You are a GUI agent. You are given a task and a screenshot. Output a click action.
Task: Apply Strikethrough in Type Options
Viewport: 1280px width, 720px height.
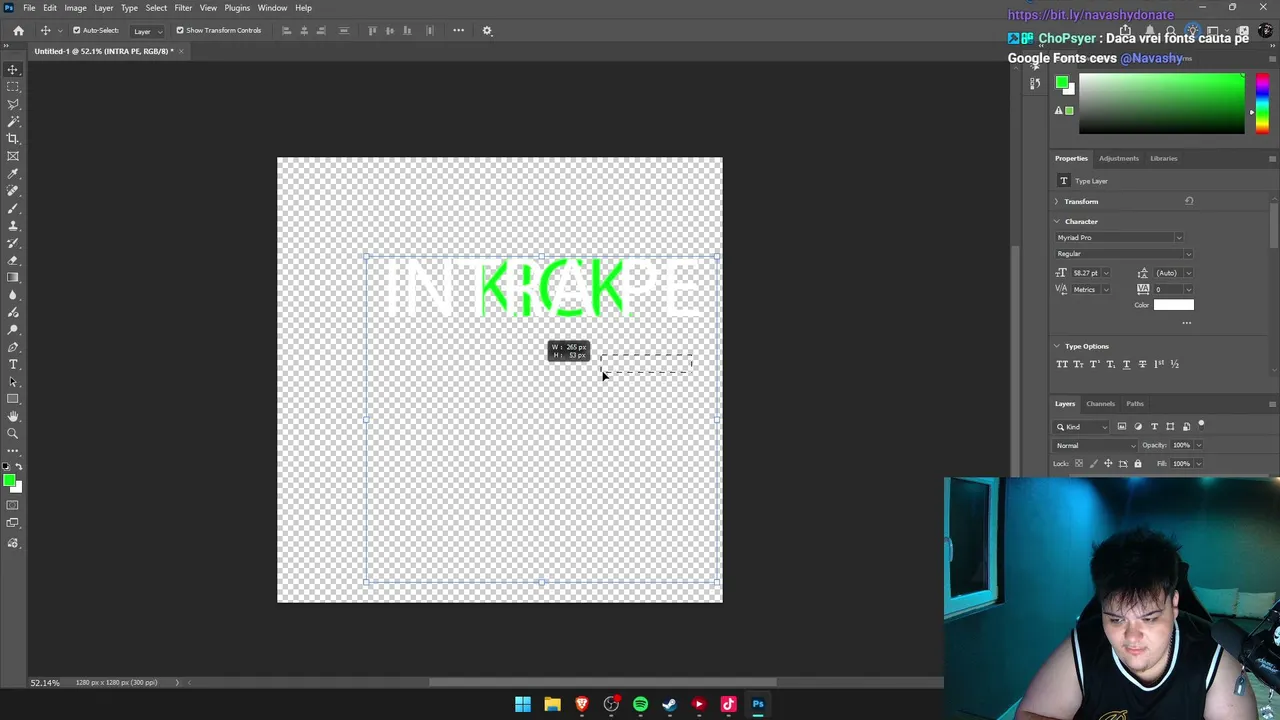(1142, 364)
